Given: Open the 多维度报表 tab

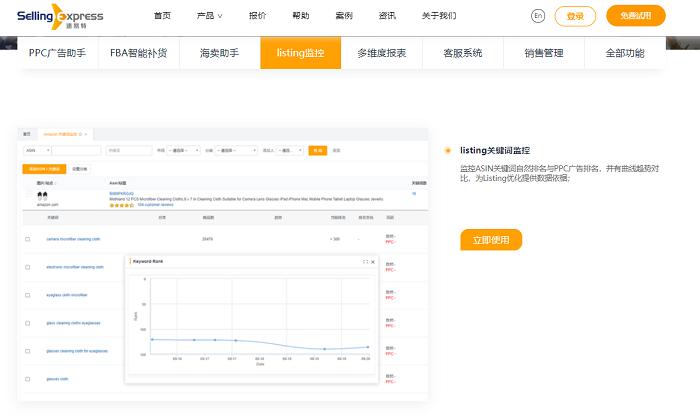Looking at the screenshot, I should point(381,53).
